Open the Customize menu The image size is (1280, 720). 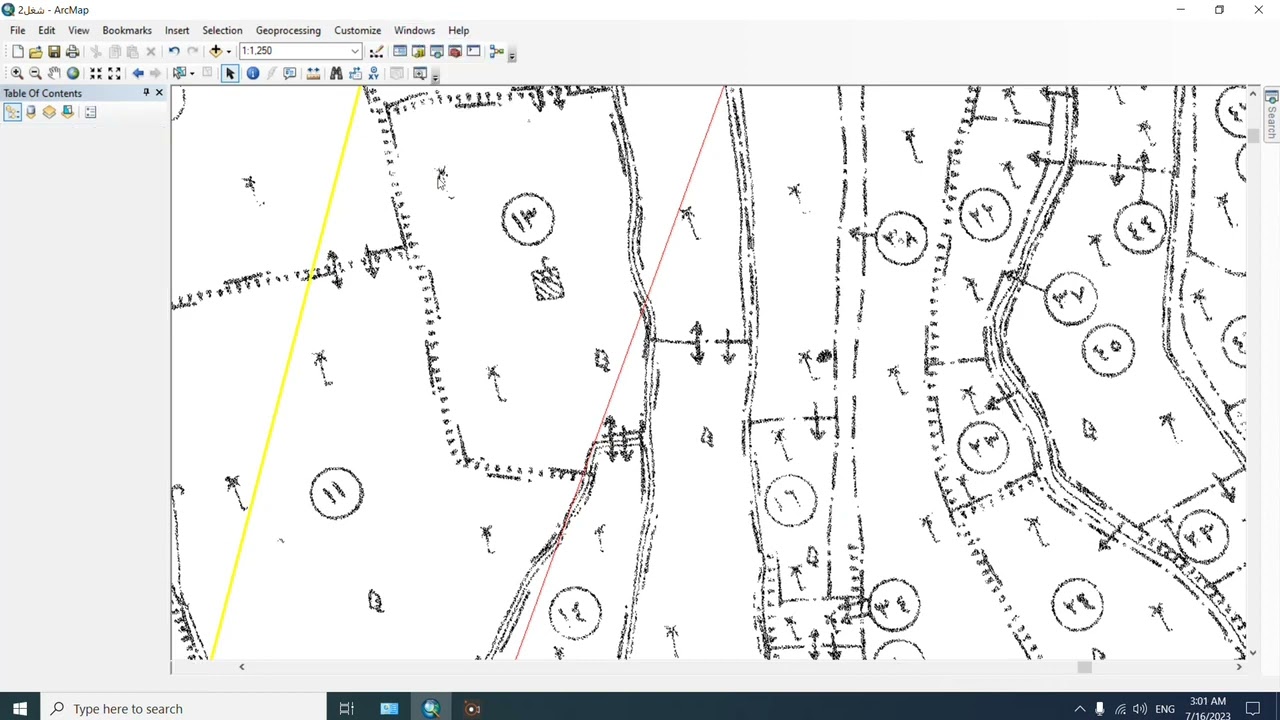357,30
